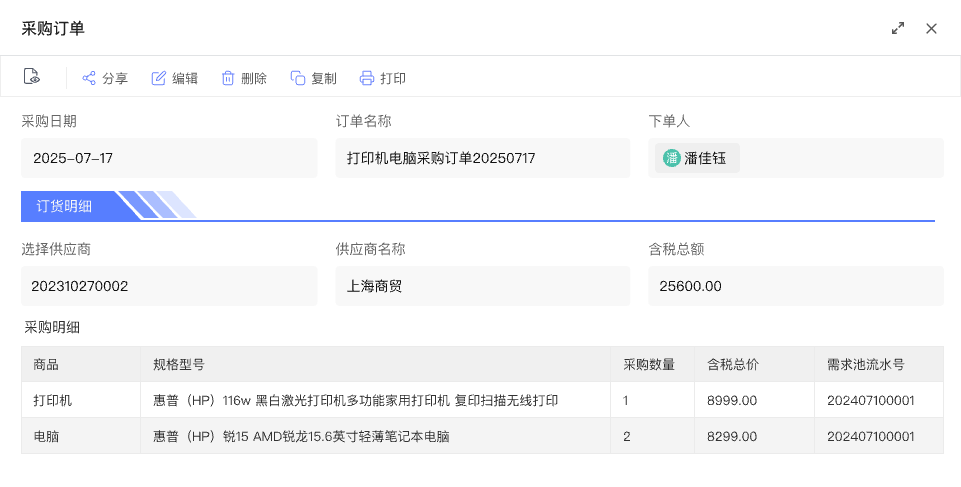Viewport: 961px width, 487px height.
Task: Click the Delete (删除) trash button
Action: click(x=244, y=78)
